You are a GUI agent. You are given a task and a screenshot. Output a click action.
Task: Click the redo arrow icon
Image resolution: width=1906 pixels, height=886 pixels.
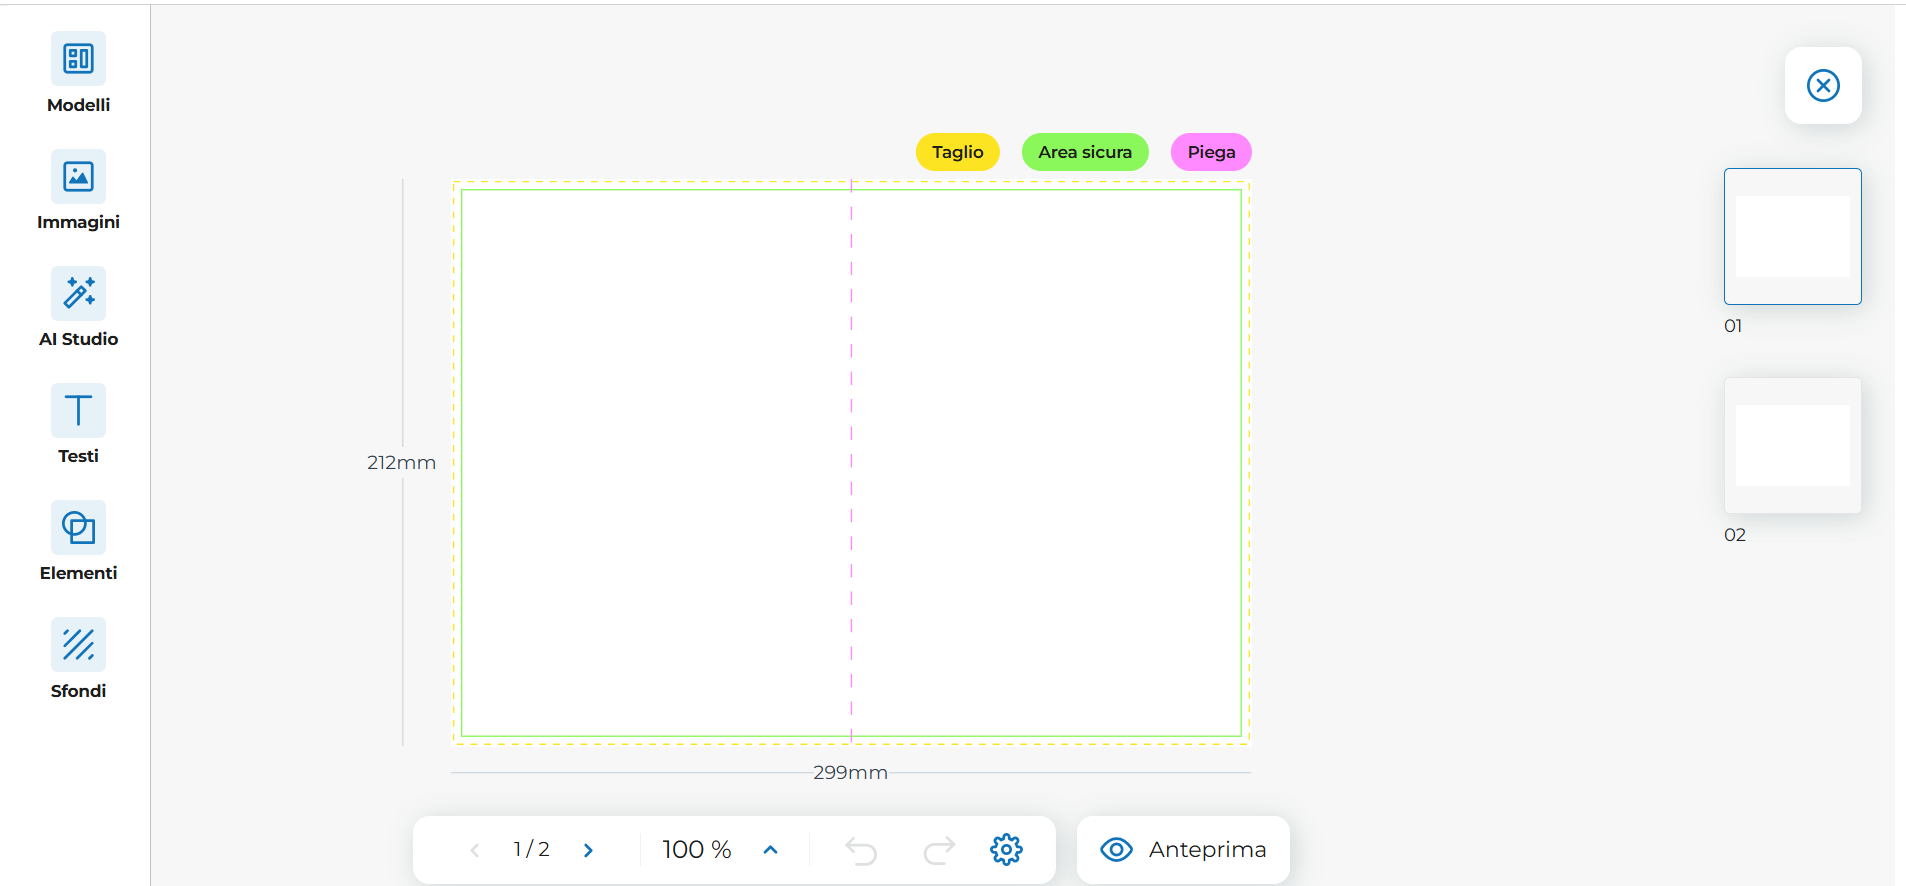939,850
